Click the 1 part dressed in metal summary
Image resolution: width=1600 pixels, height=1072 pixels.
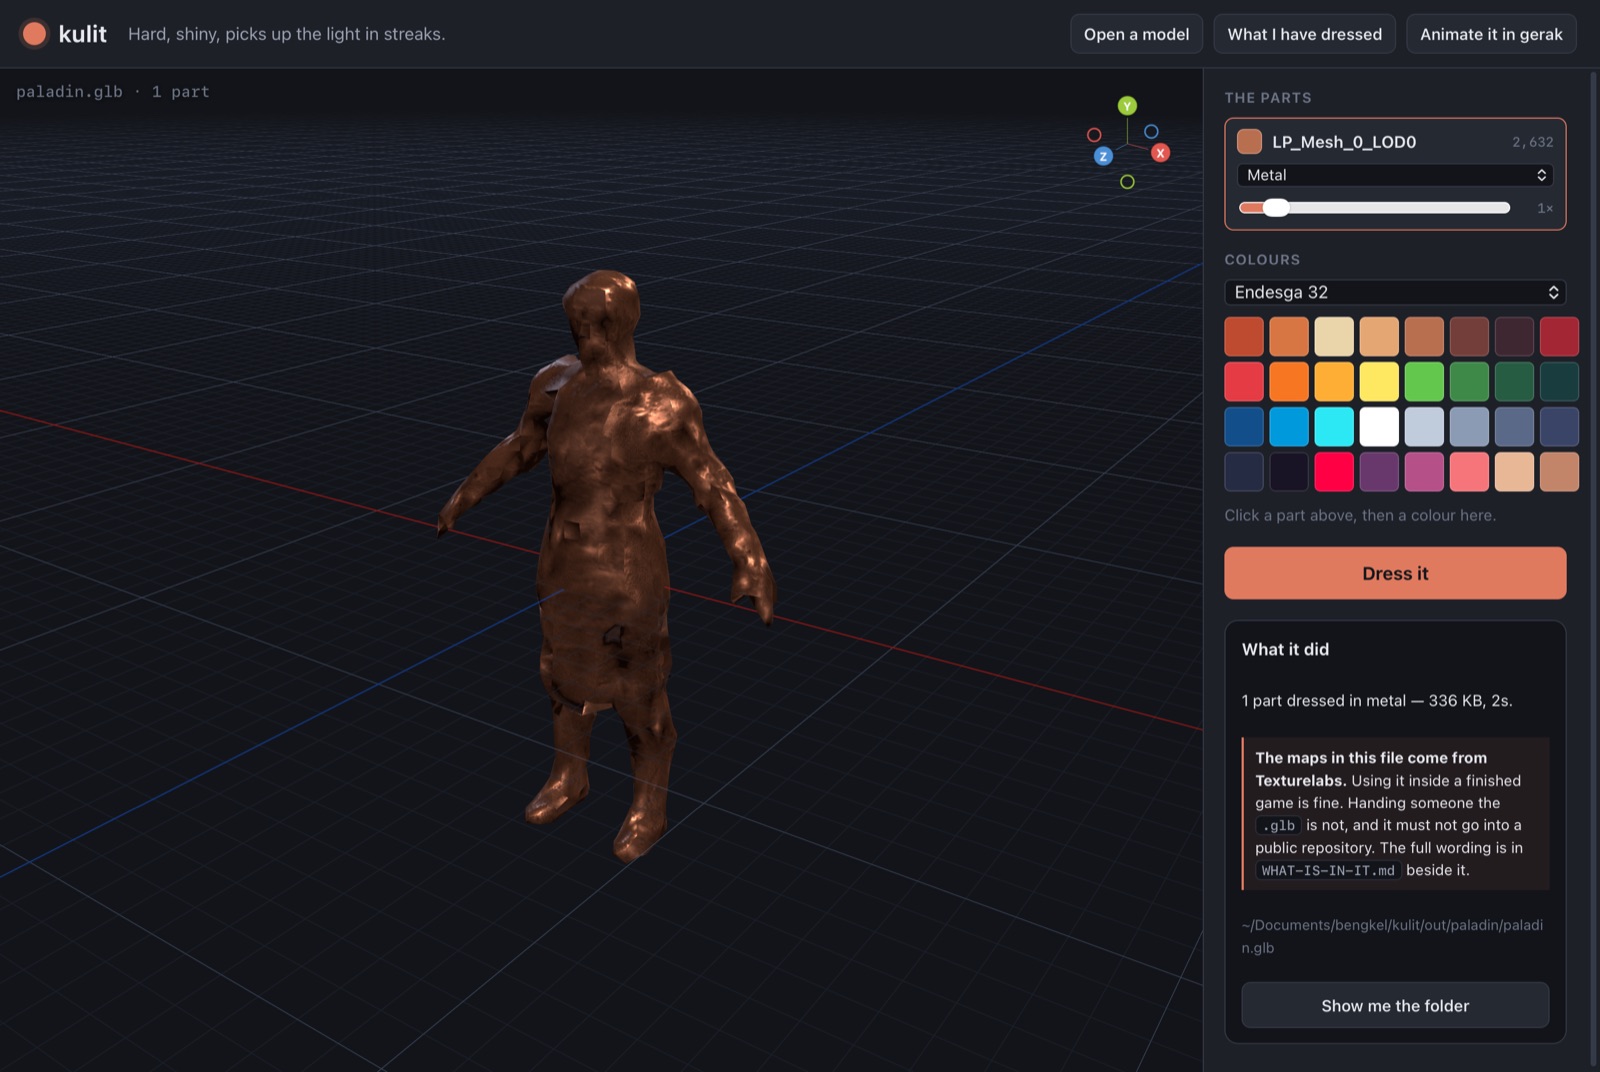click(x=1377, y=701)
